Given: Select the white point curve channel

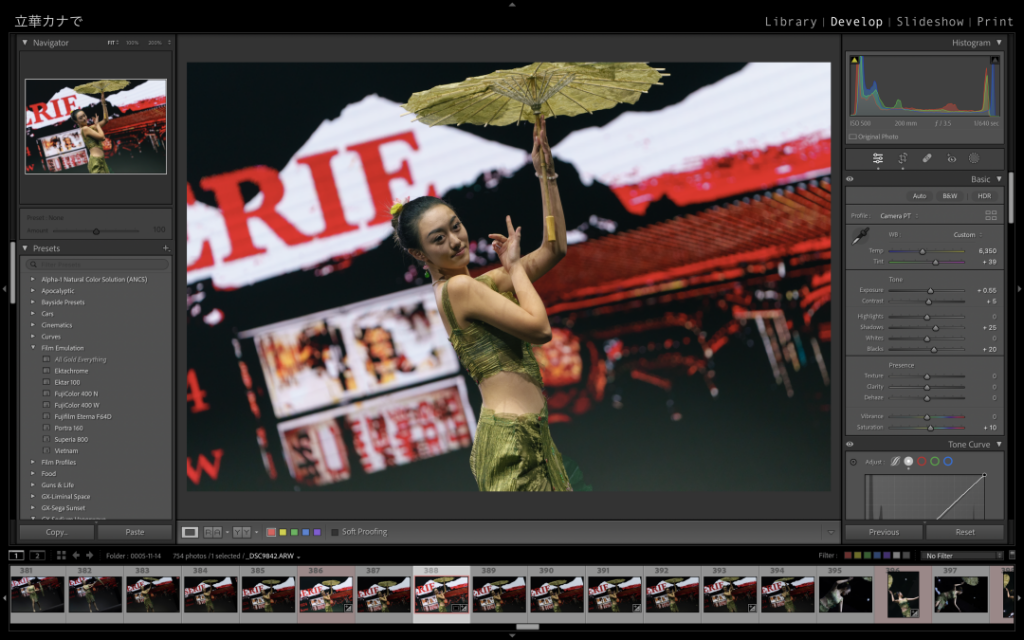Looking at the screenshot, I should pos(908,462).
